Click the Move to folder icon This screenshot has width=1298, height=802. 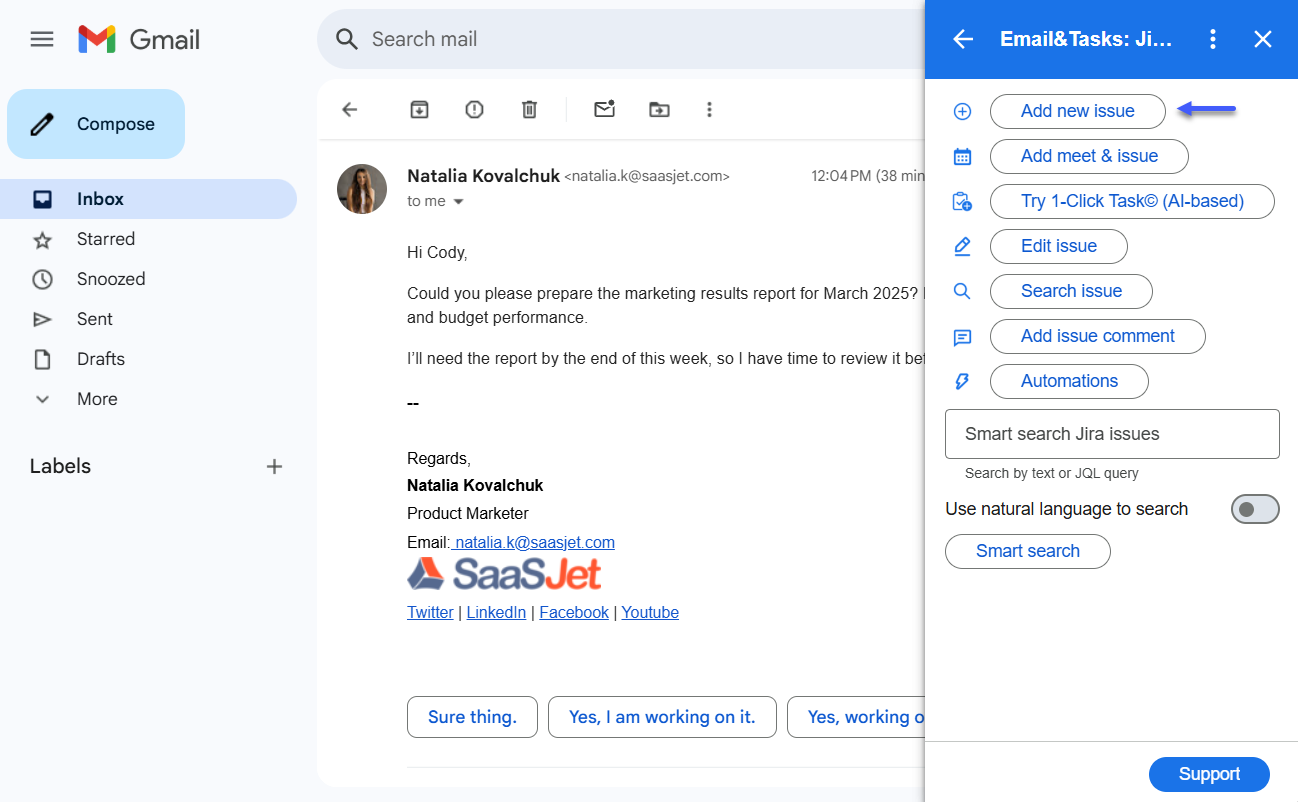click(659, 110)
